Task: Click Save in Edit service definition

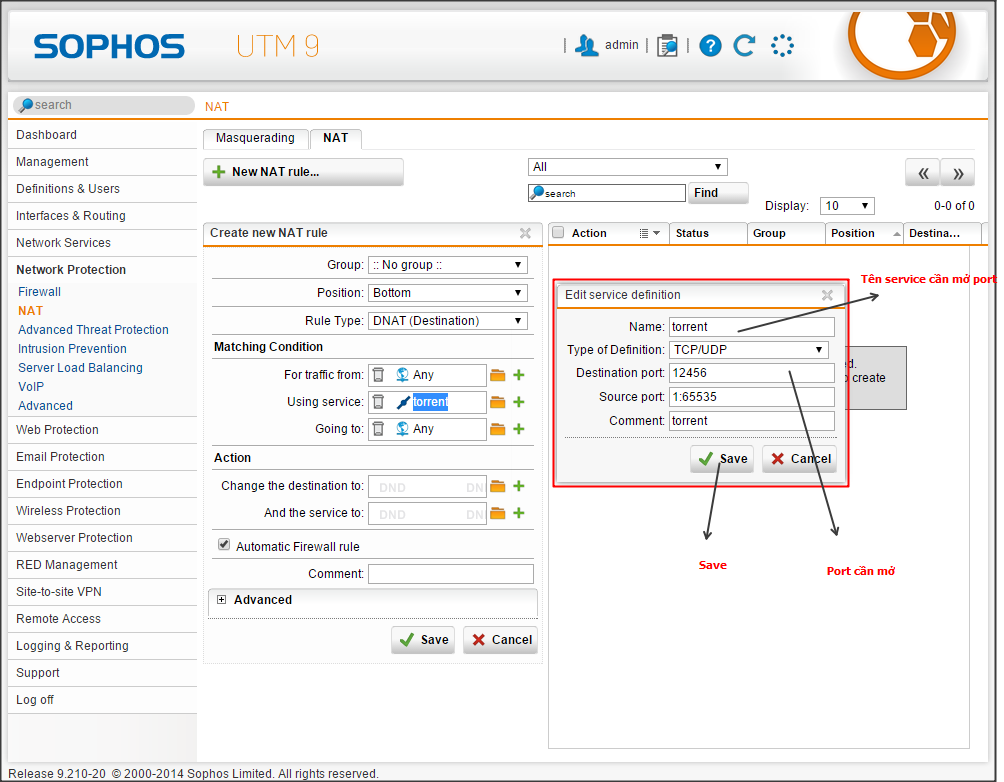Action: 722,459
